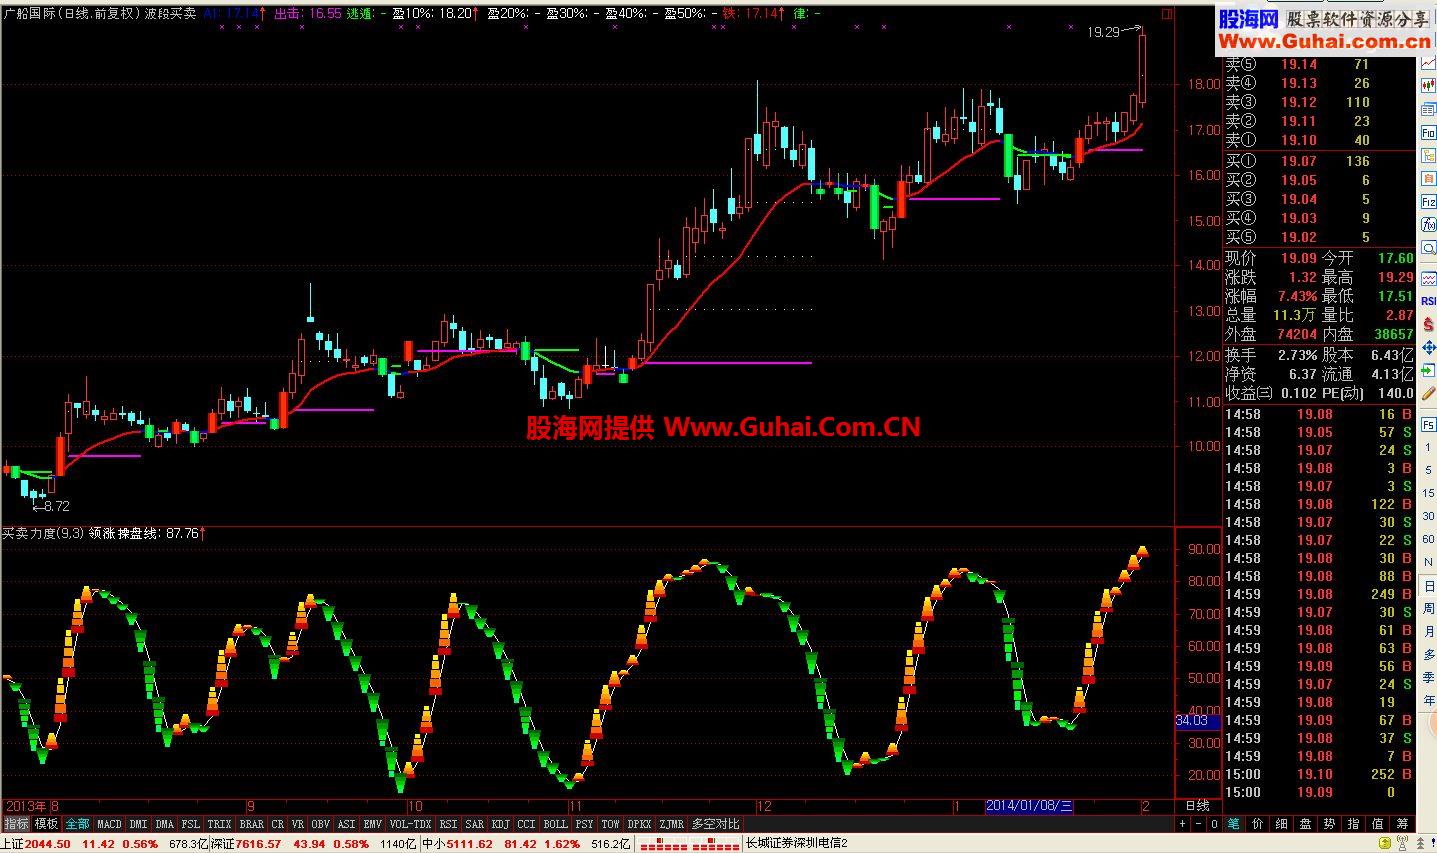This screenshot has height=853, width=1437.
Task: Select the 全部 indicator category tab
Action: click(78, 824)
